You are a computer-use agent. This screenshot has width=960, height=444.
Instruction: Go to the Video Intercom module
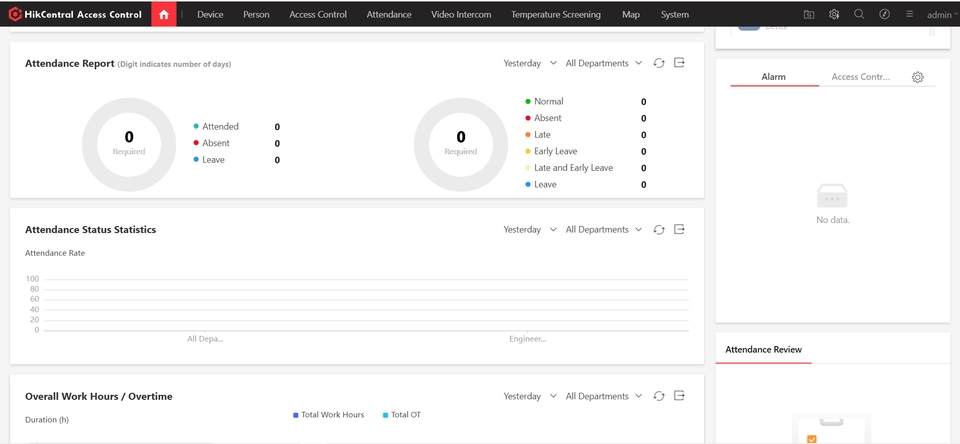[461, 15]
